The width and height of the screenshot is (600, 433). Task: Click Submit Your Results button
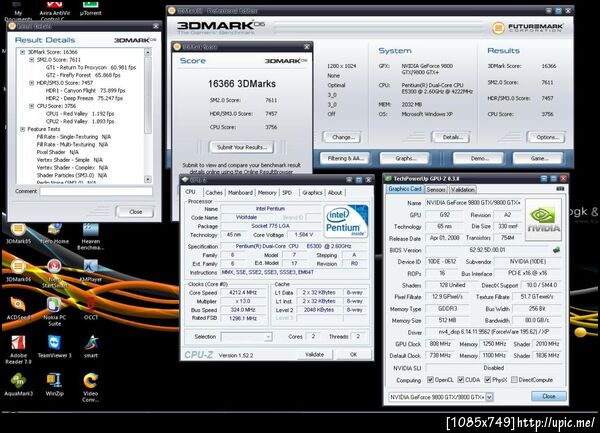click(241, 147)
